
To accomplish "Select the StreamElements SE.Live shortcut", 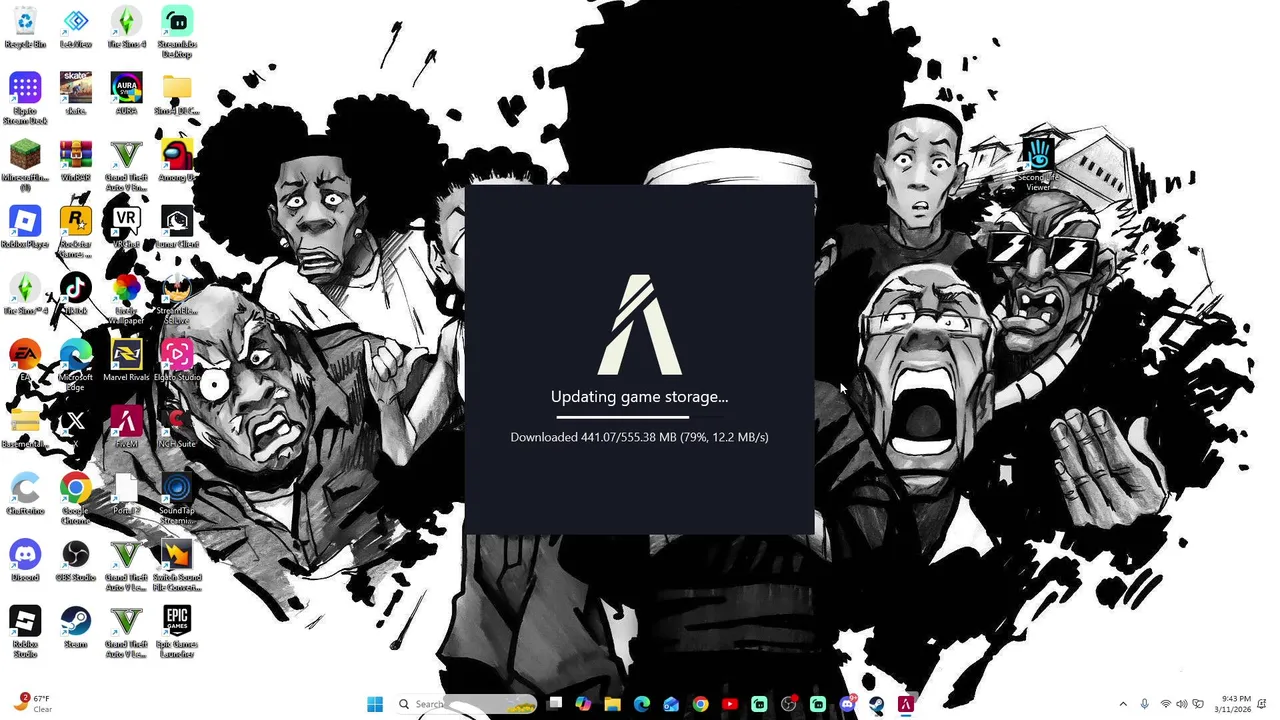I will pos(177,299).
